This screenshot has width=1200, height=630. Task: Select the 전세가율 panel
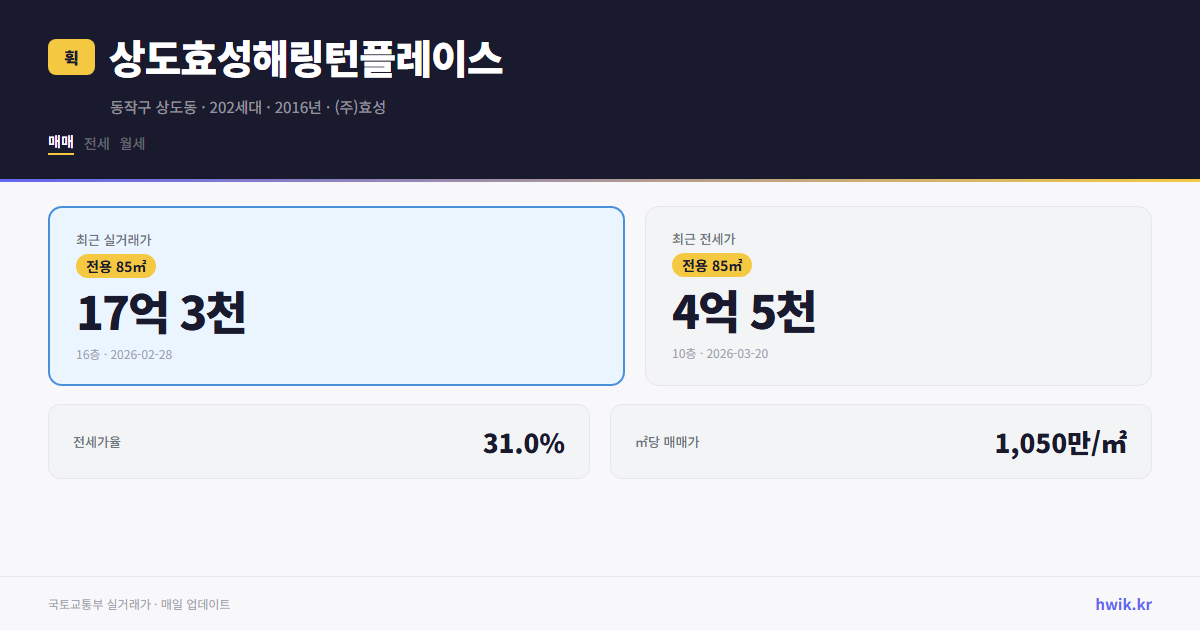click(x=319, y=441)
